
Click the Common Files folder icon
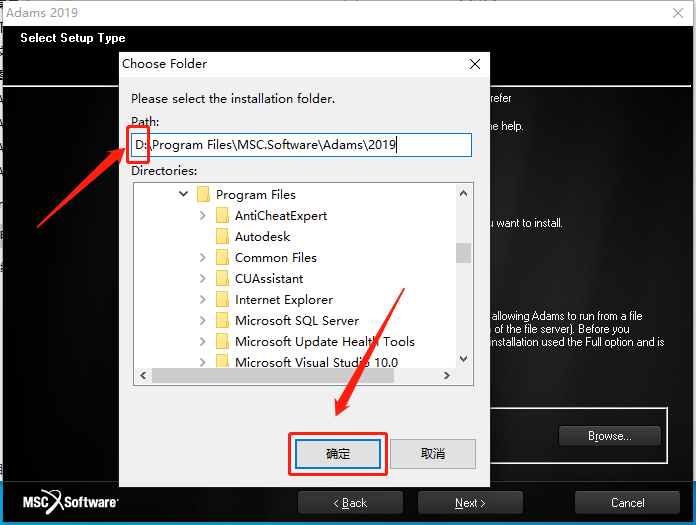[x=222, y=257]
